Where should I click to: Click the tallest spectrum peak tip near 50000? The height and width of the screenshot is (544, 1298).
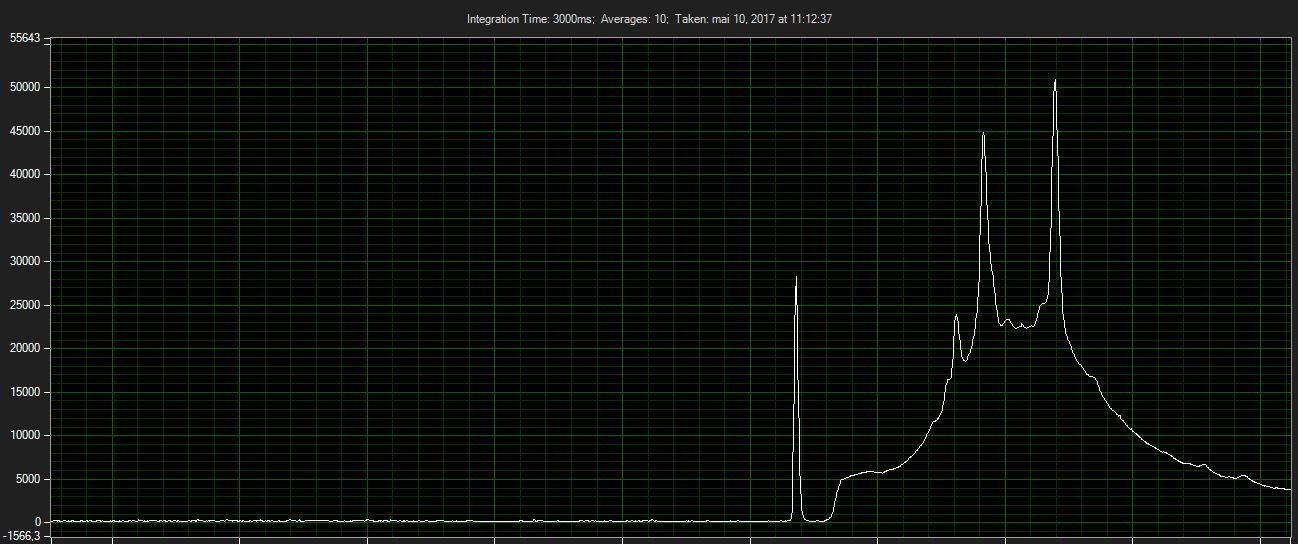(x=1055, y=81)
